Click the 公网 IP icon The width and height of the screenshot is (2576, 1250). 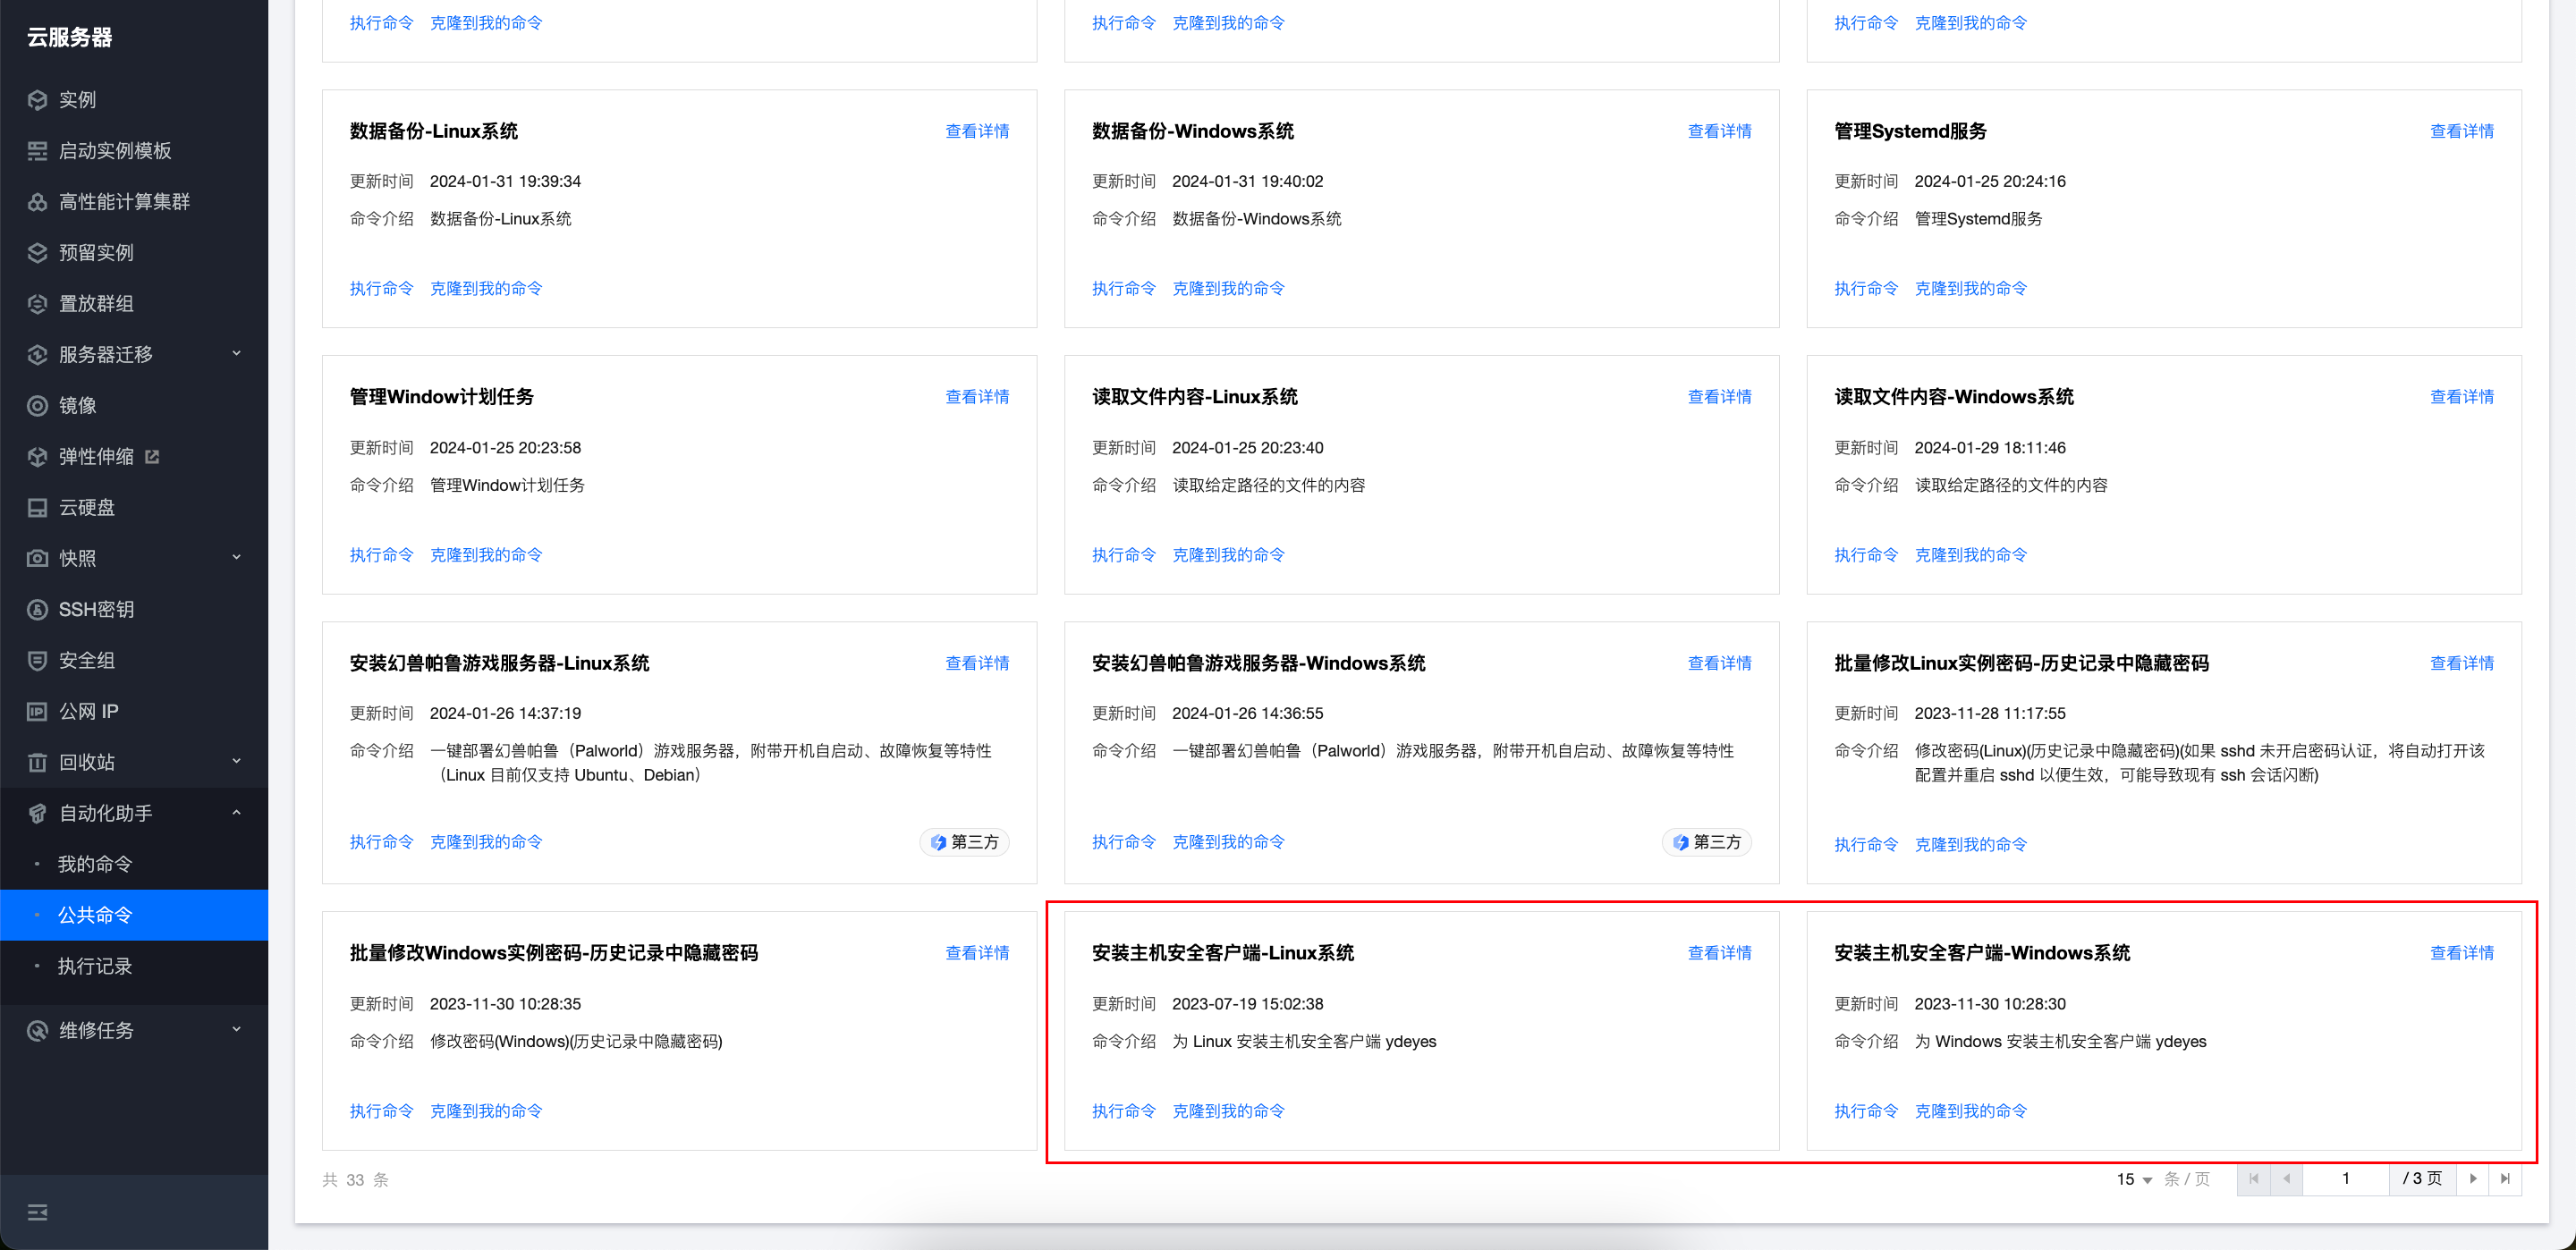click(37, 712)
